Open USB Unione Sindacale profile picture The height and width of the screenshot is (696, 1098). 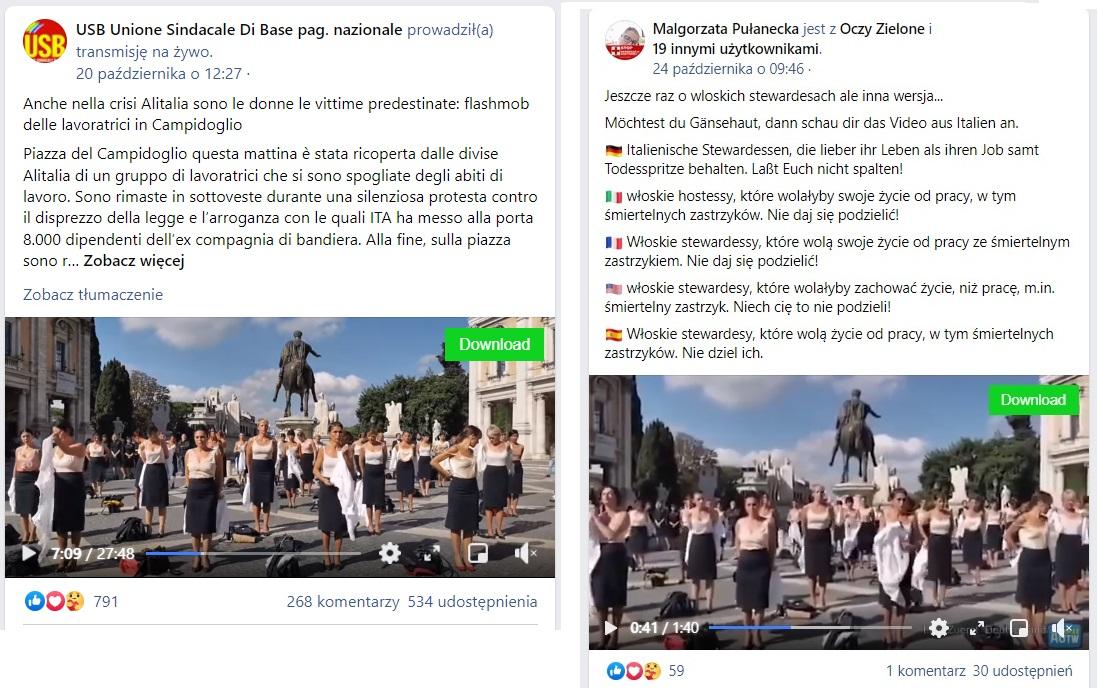tap(45, 41)
